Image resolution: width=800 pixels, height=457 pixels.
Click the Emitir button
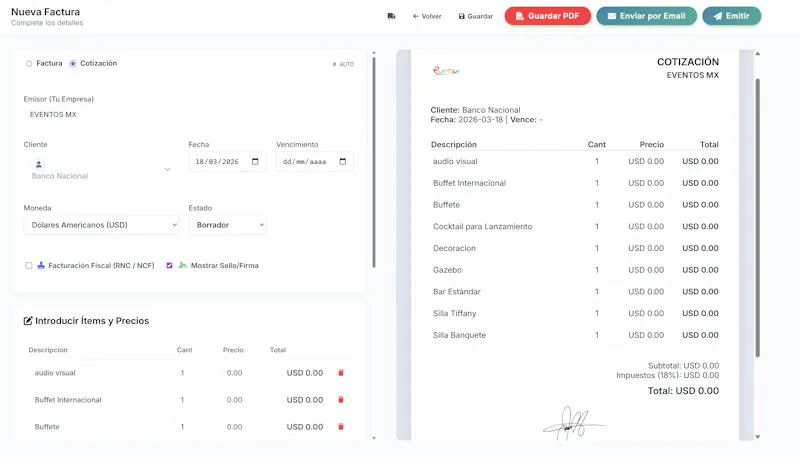click(732, 16)
